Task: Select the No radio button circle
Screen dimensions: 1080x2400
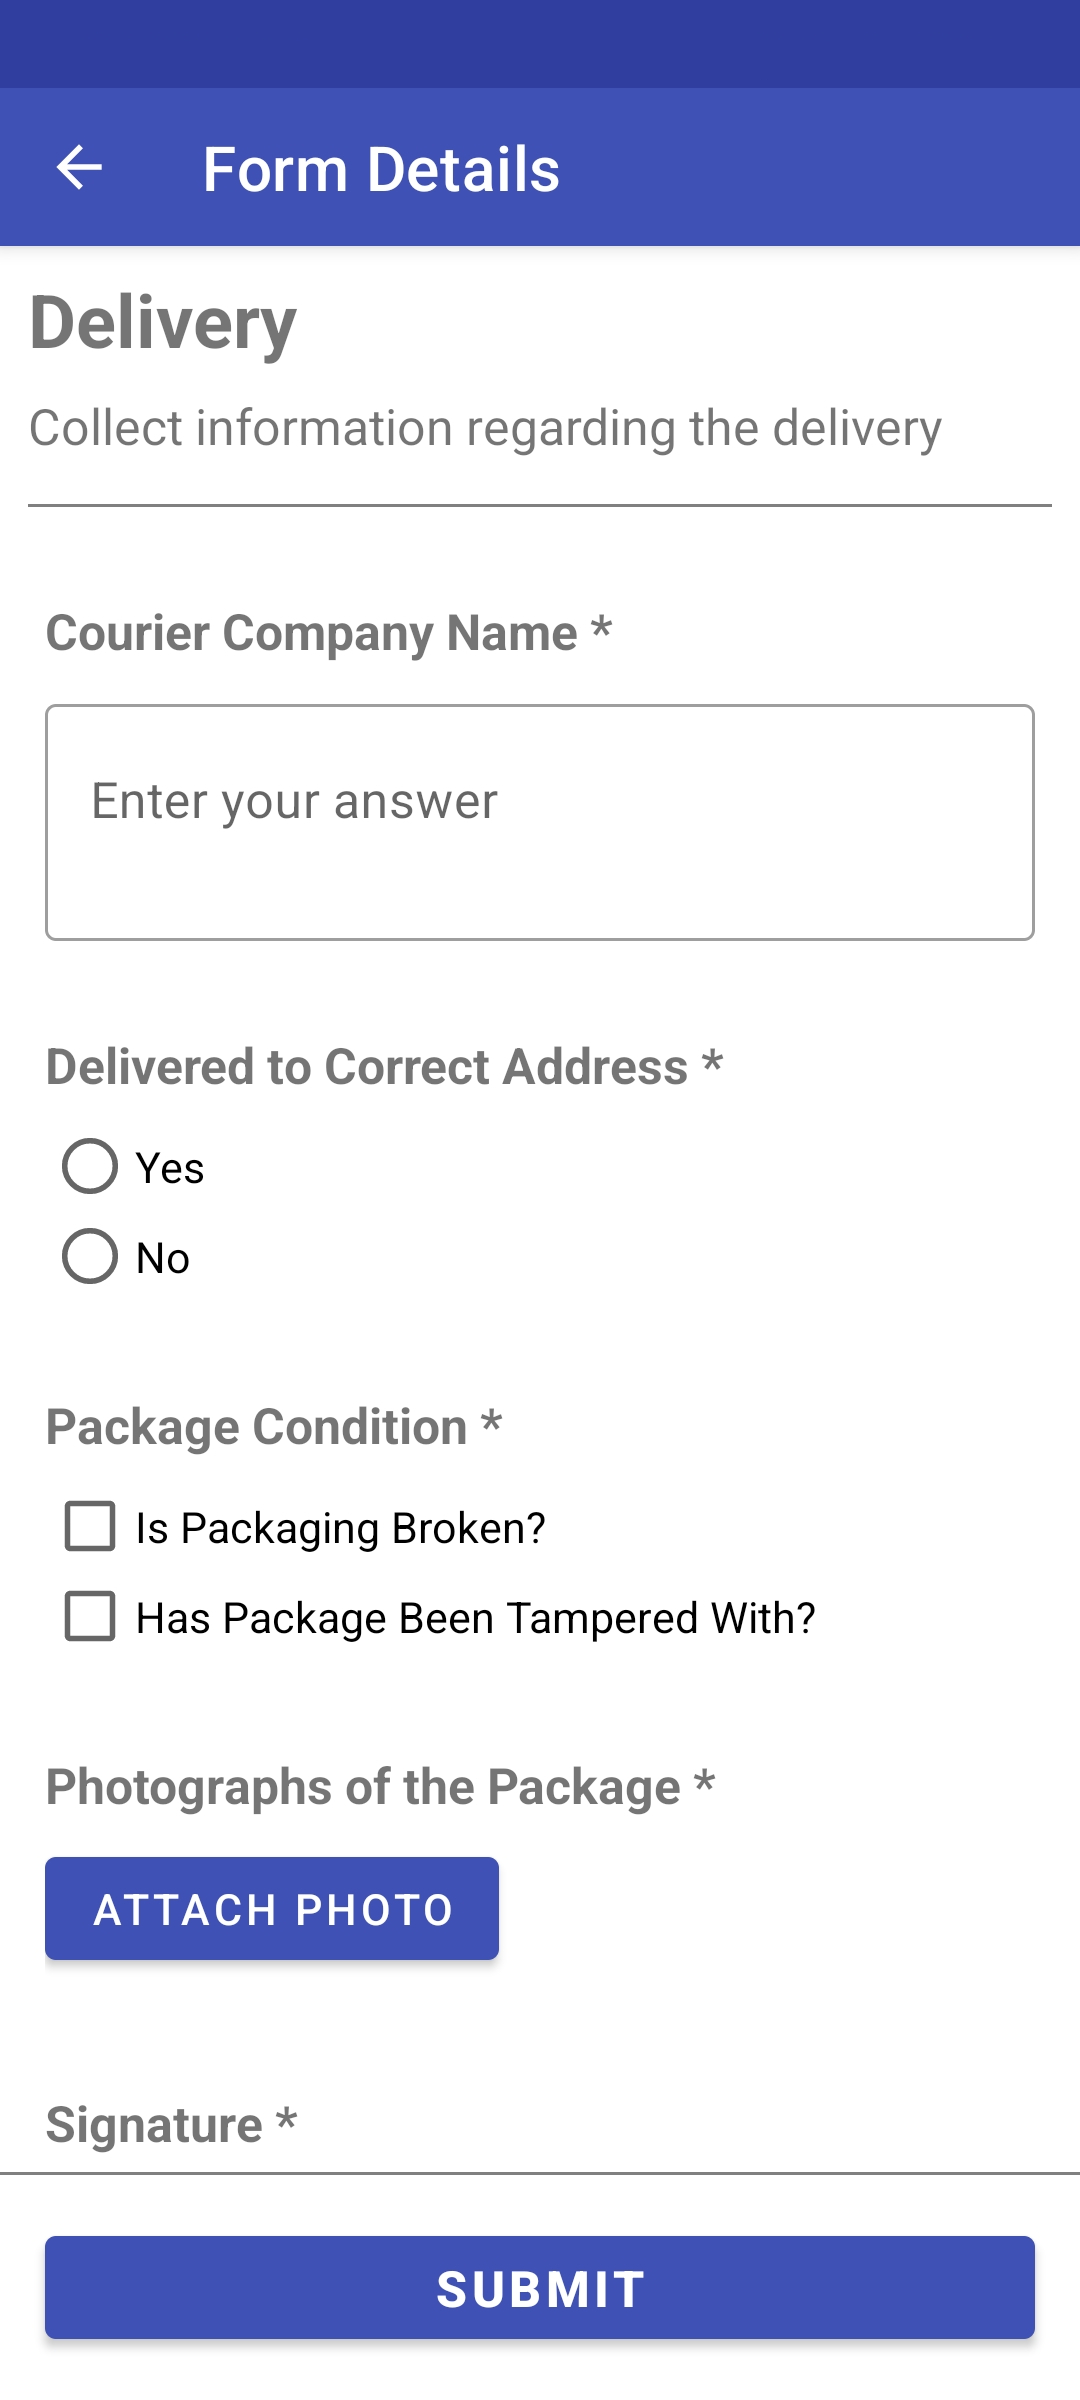Action: point(90,1256)
